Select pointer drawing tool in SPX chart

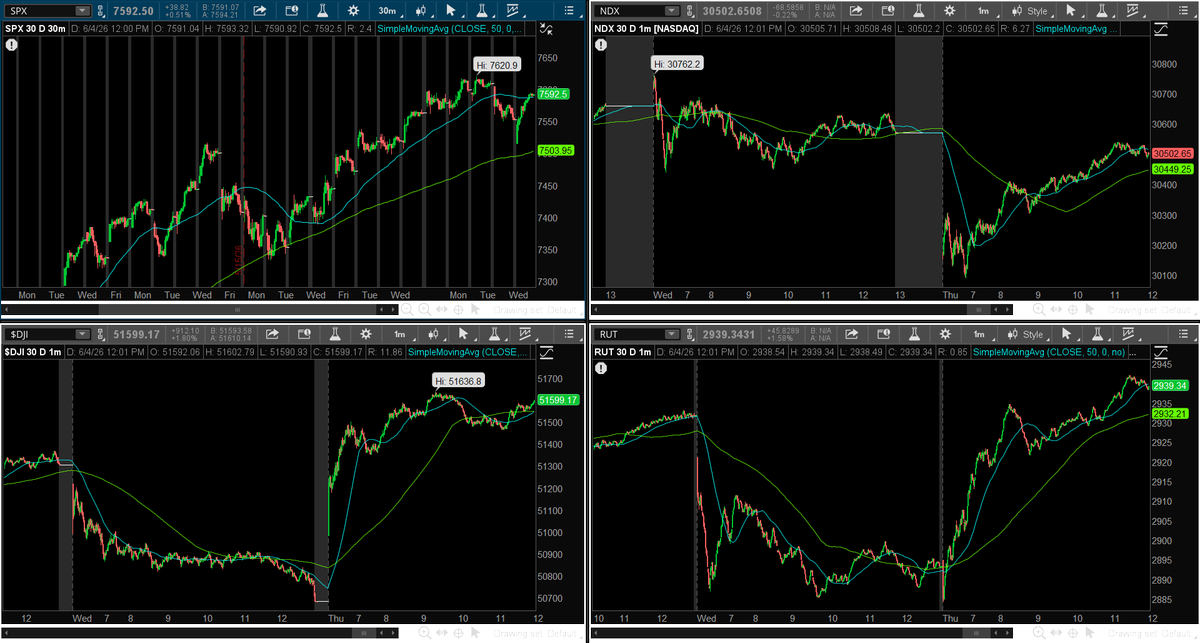coord(451,11)
